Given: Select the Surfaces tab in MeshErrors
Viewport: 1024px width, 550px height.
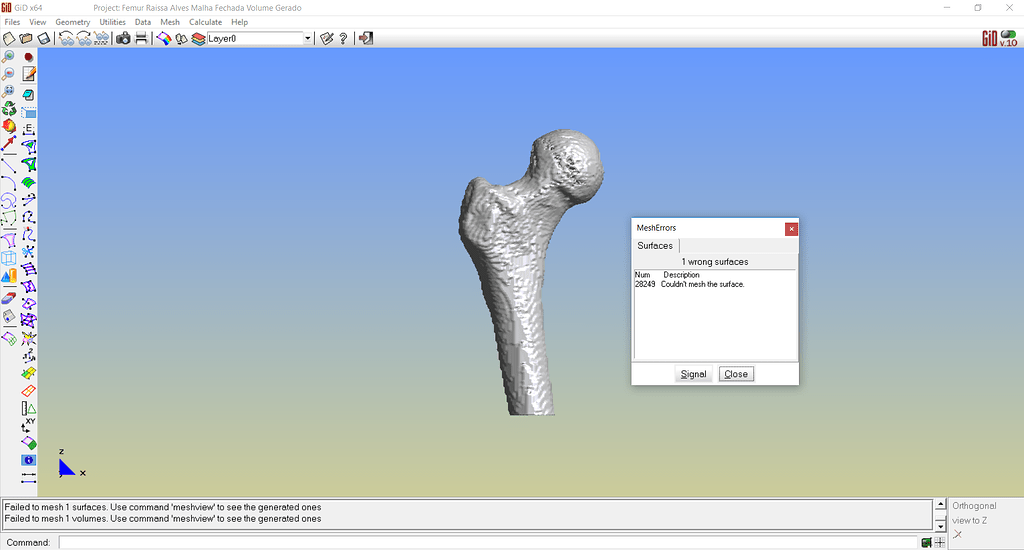Looking at the screenshot, I should pos(655,246).
